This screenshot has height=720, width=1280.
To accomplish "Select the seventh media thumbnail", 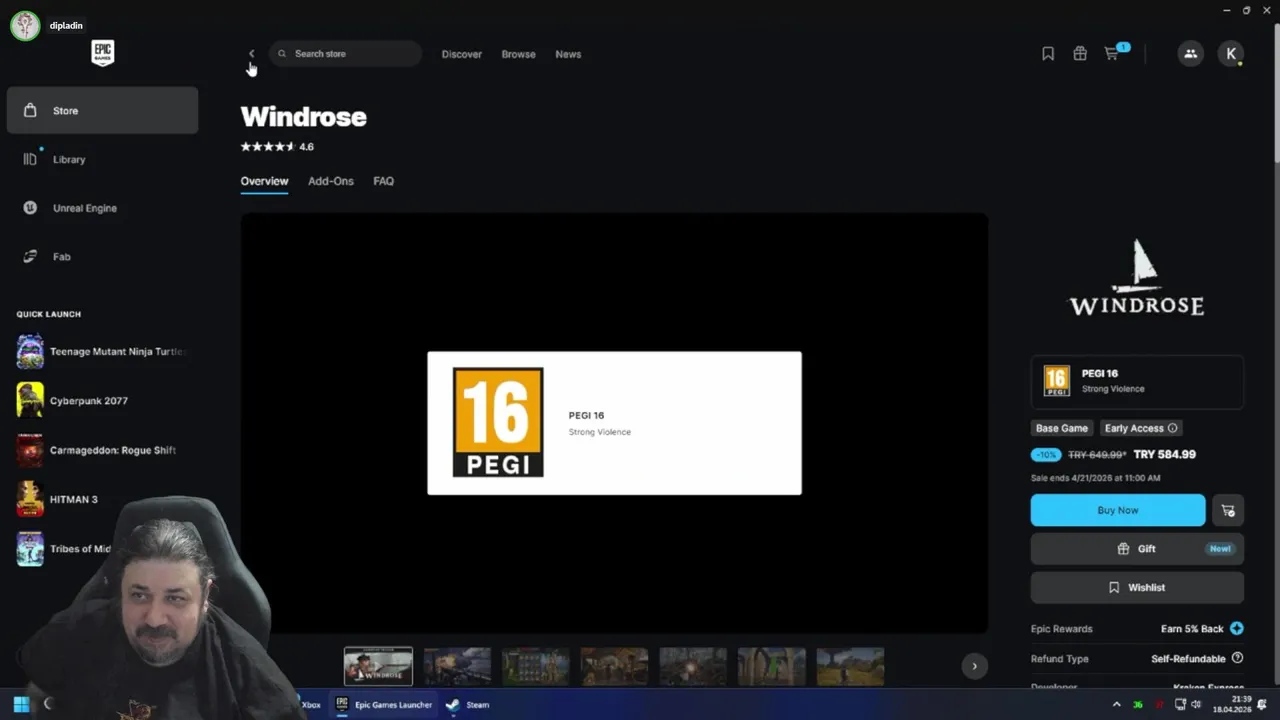I will [850, 666].
